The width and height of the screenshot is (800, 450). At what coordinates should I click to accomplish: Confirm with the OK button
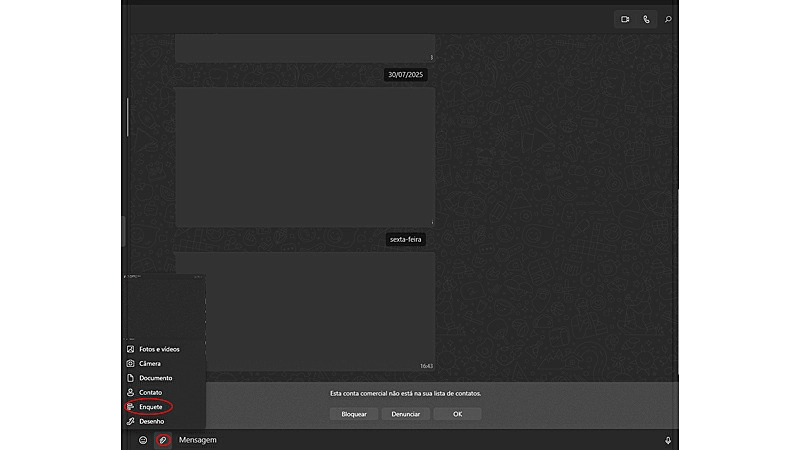pyautogui.click(x=458, y=414)
